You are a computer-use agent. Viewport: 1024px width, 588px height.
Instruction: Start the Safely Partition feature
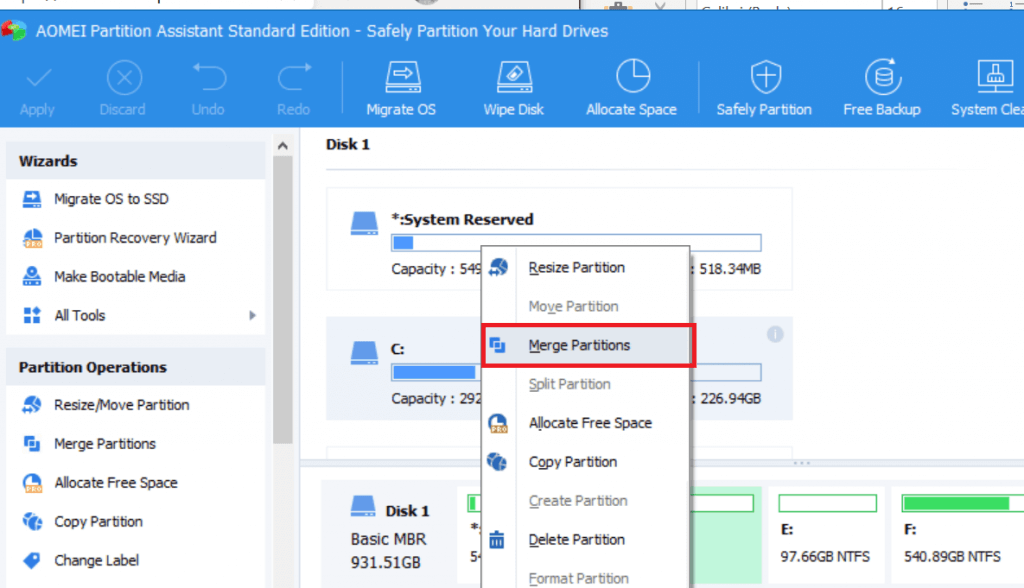click(x=764, y=88)
